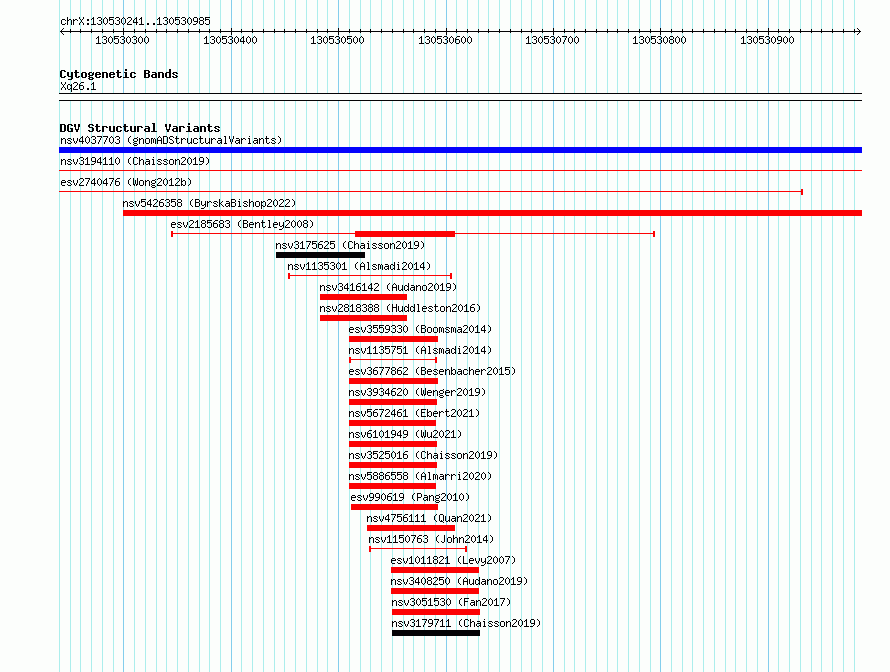Click the red bar under nsv3525016
The height and width of the screenshot is (672, 890).
point(393,465)
